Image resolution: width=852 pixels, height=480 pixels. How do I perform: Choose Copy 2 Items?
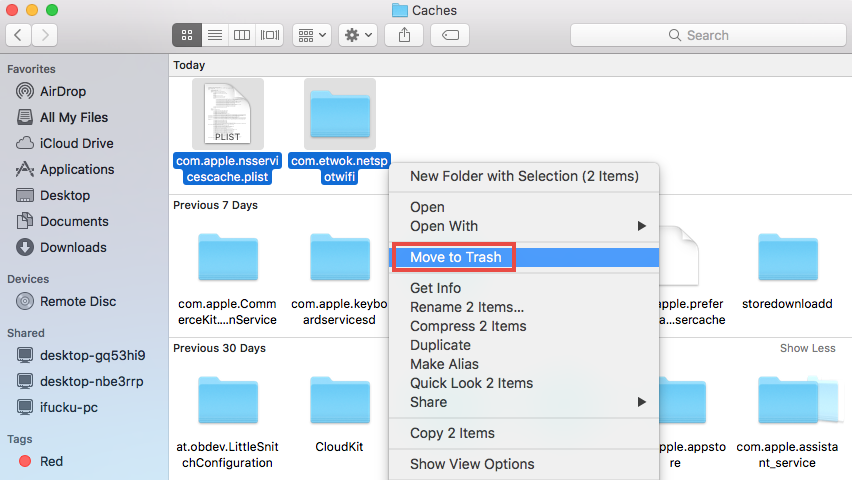click(524, 433)
